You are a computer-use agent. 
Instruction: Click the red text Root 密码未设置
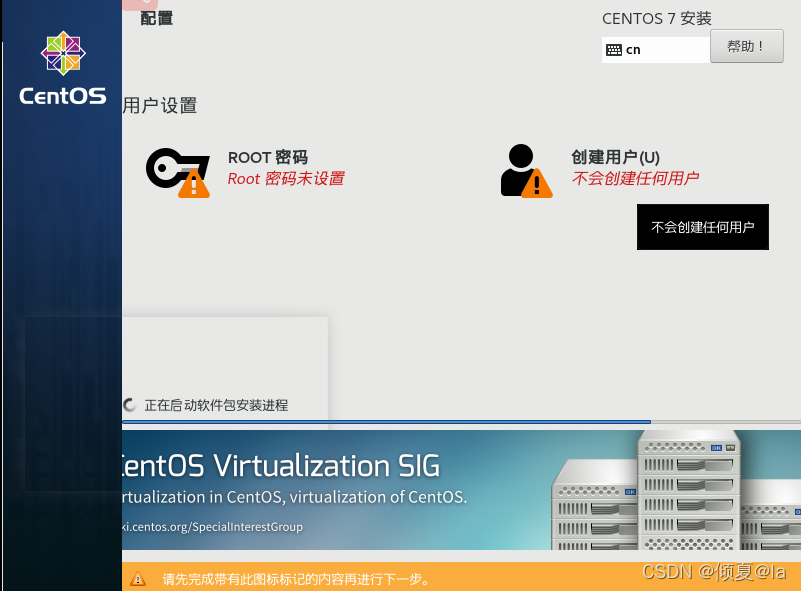pos(286,179)
